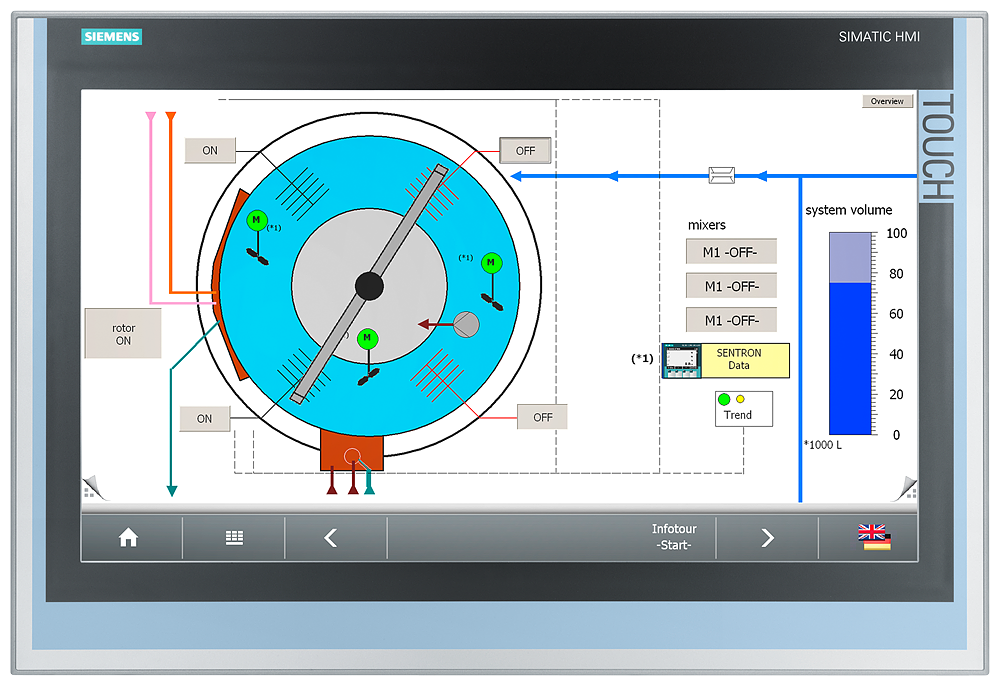Toggle the rotor ON control
1000x686 pixels.
[x=123, y=333]
